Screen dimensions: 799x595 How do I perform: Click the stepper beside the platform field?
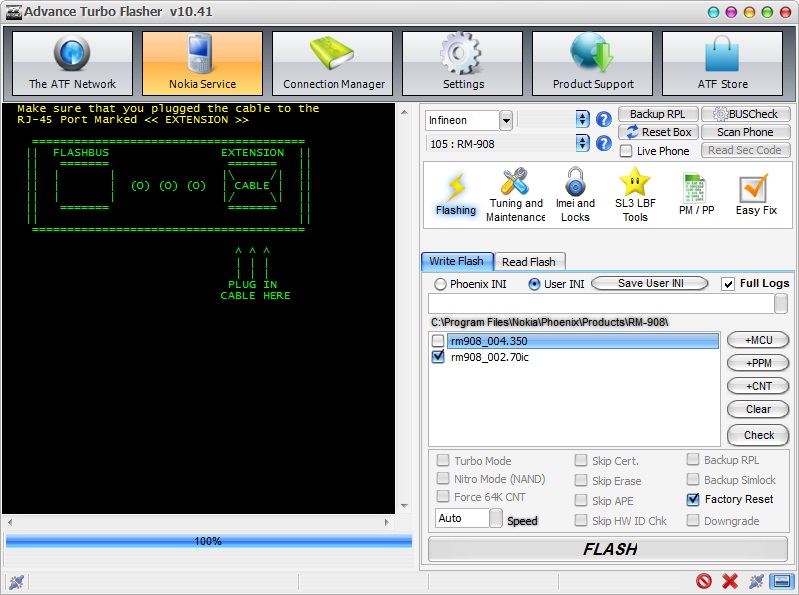click(582, 119)
